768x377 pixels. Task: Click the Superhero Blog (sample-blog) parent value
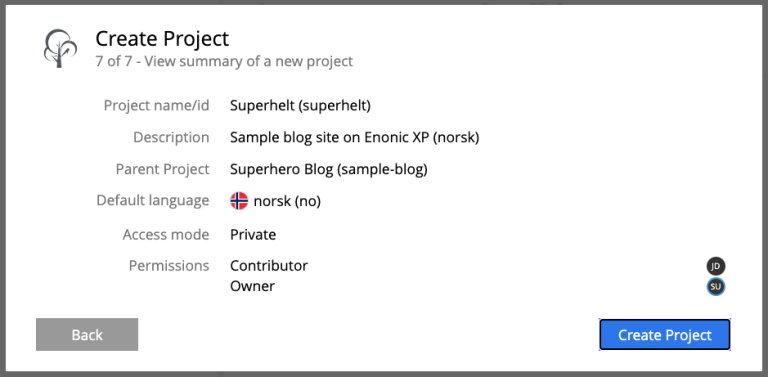[329, 169]
